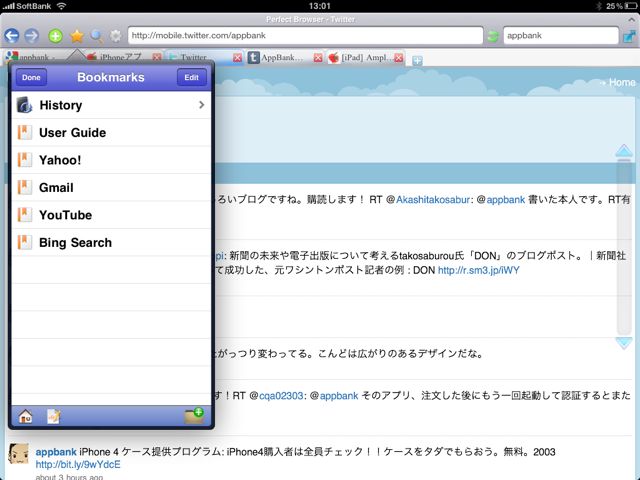The image size is (640, 480).
Task: Open the Home link on Twitter page
Action: coord(622,82)
